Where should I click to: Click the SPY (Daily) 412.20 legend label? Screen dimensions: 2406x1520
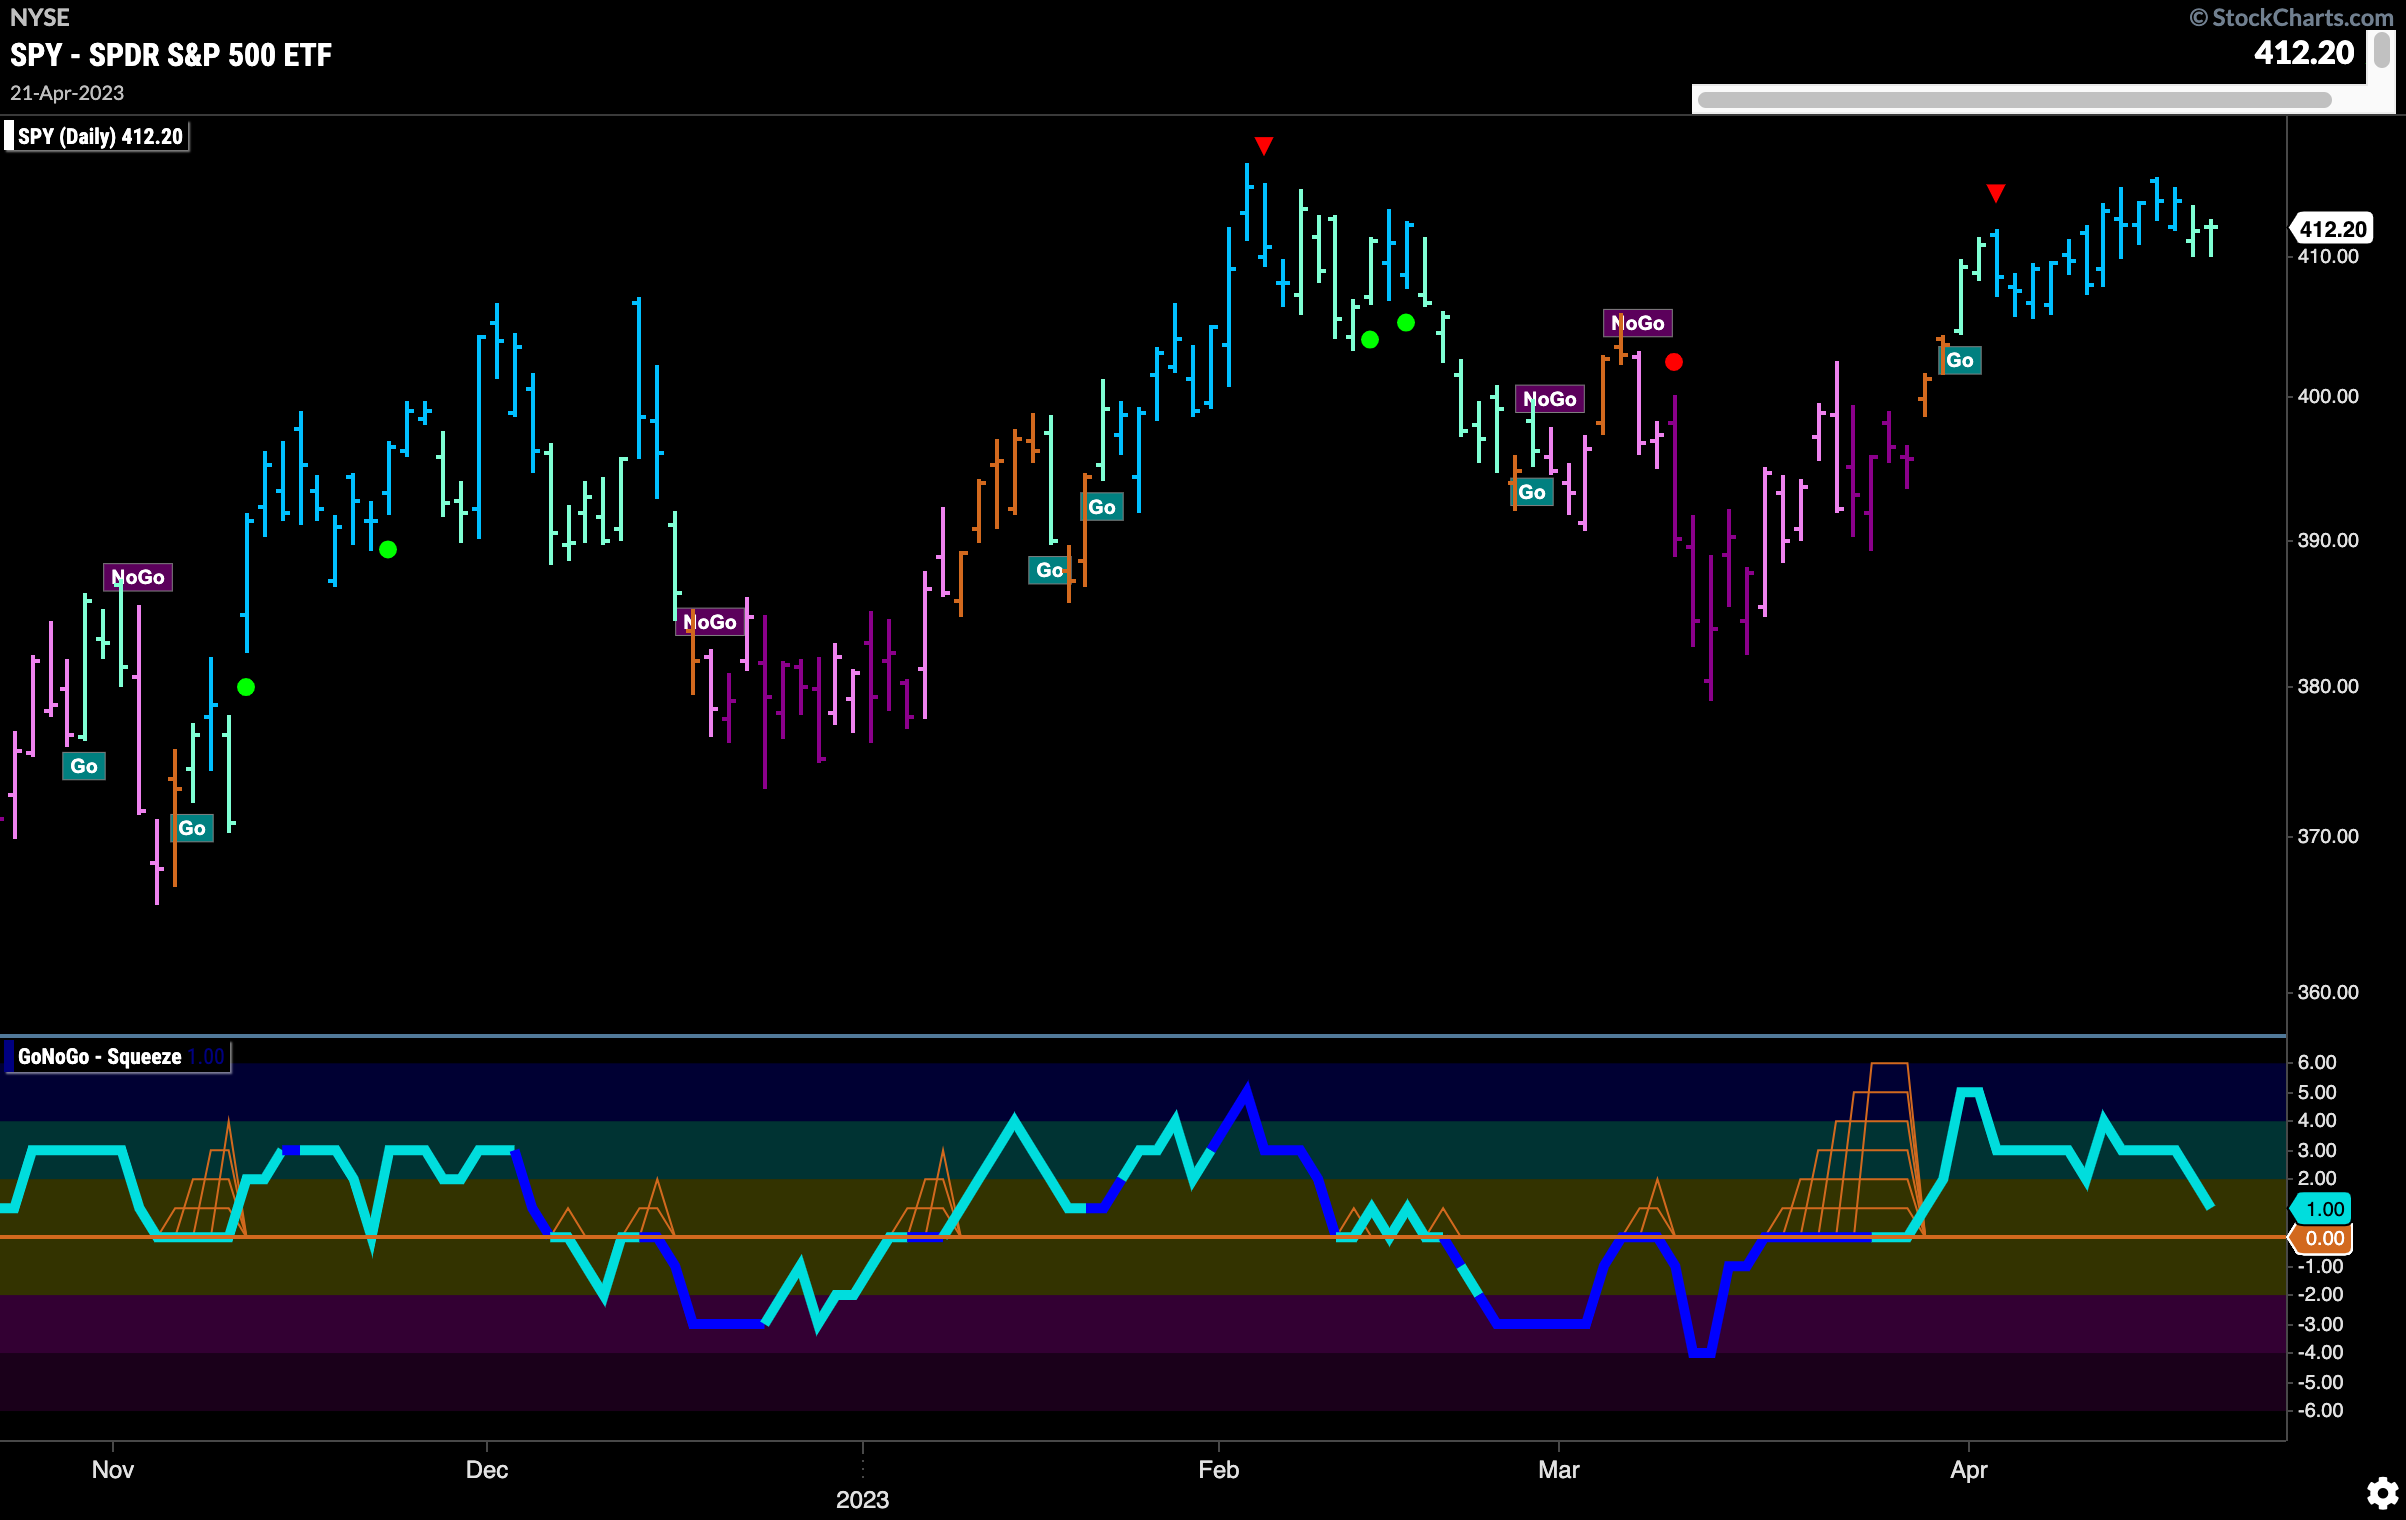click(x=98, y=136)
